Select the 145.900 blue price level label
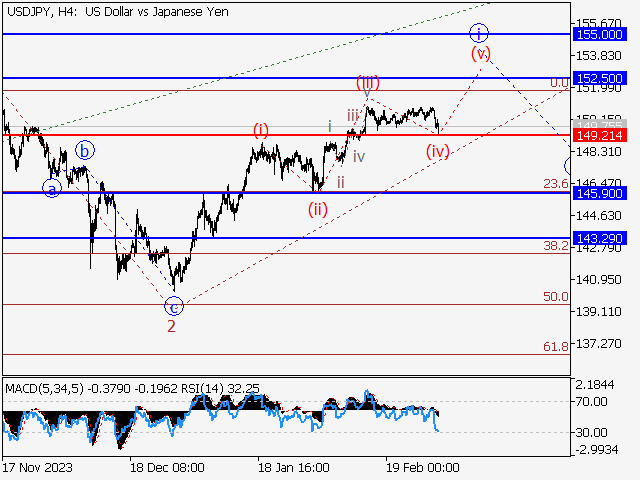Image resolution: width=640 pixels, height=480 pixels. [x=599, y=193]
